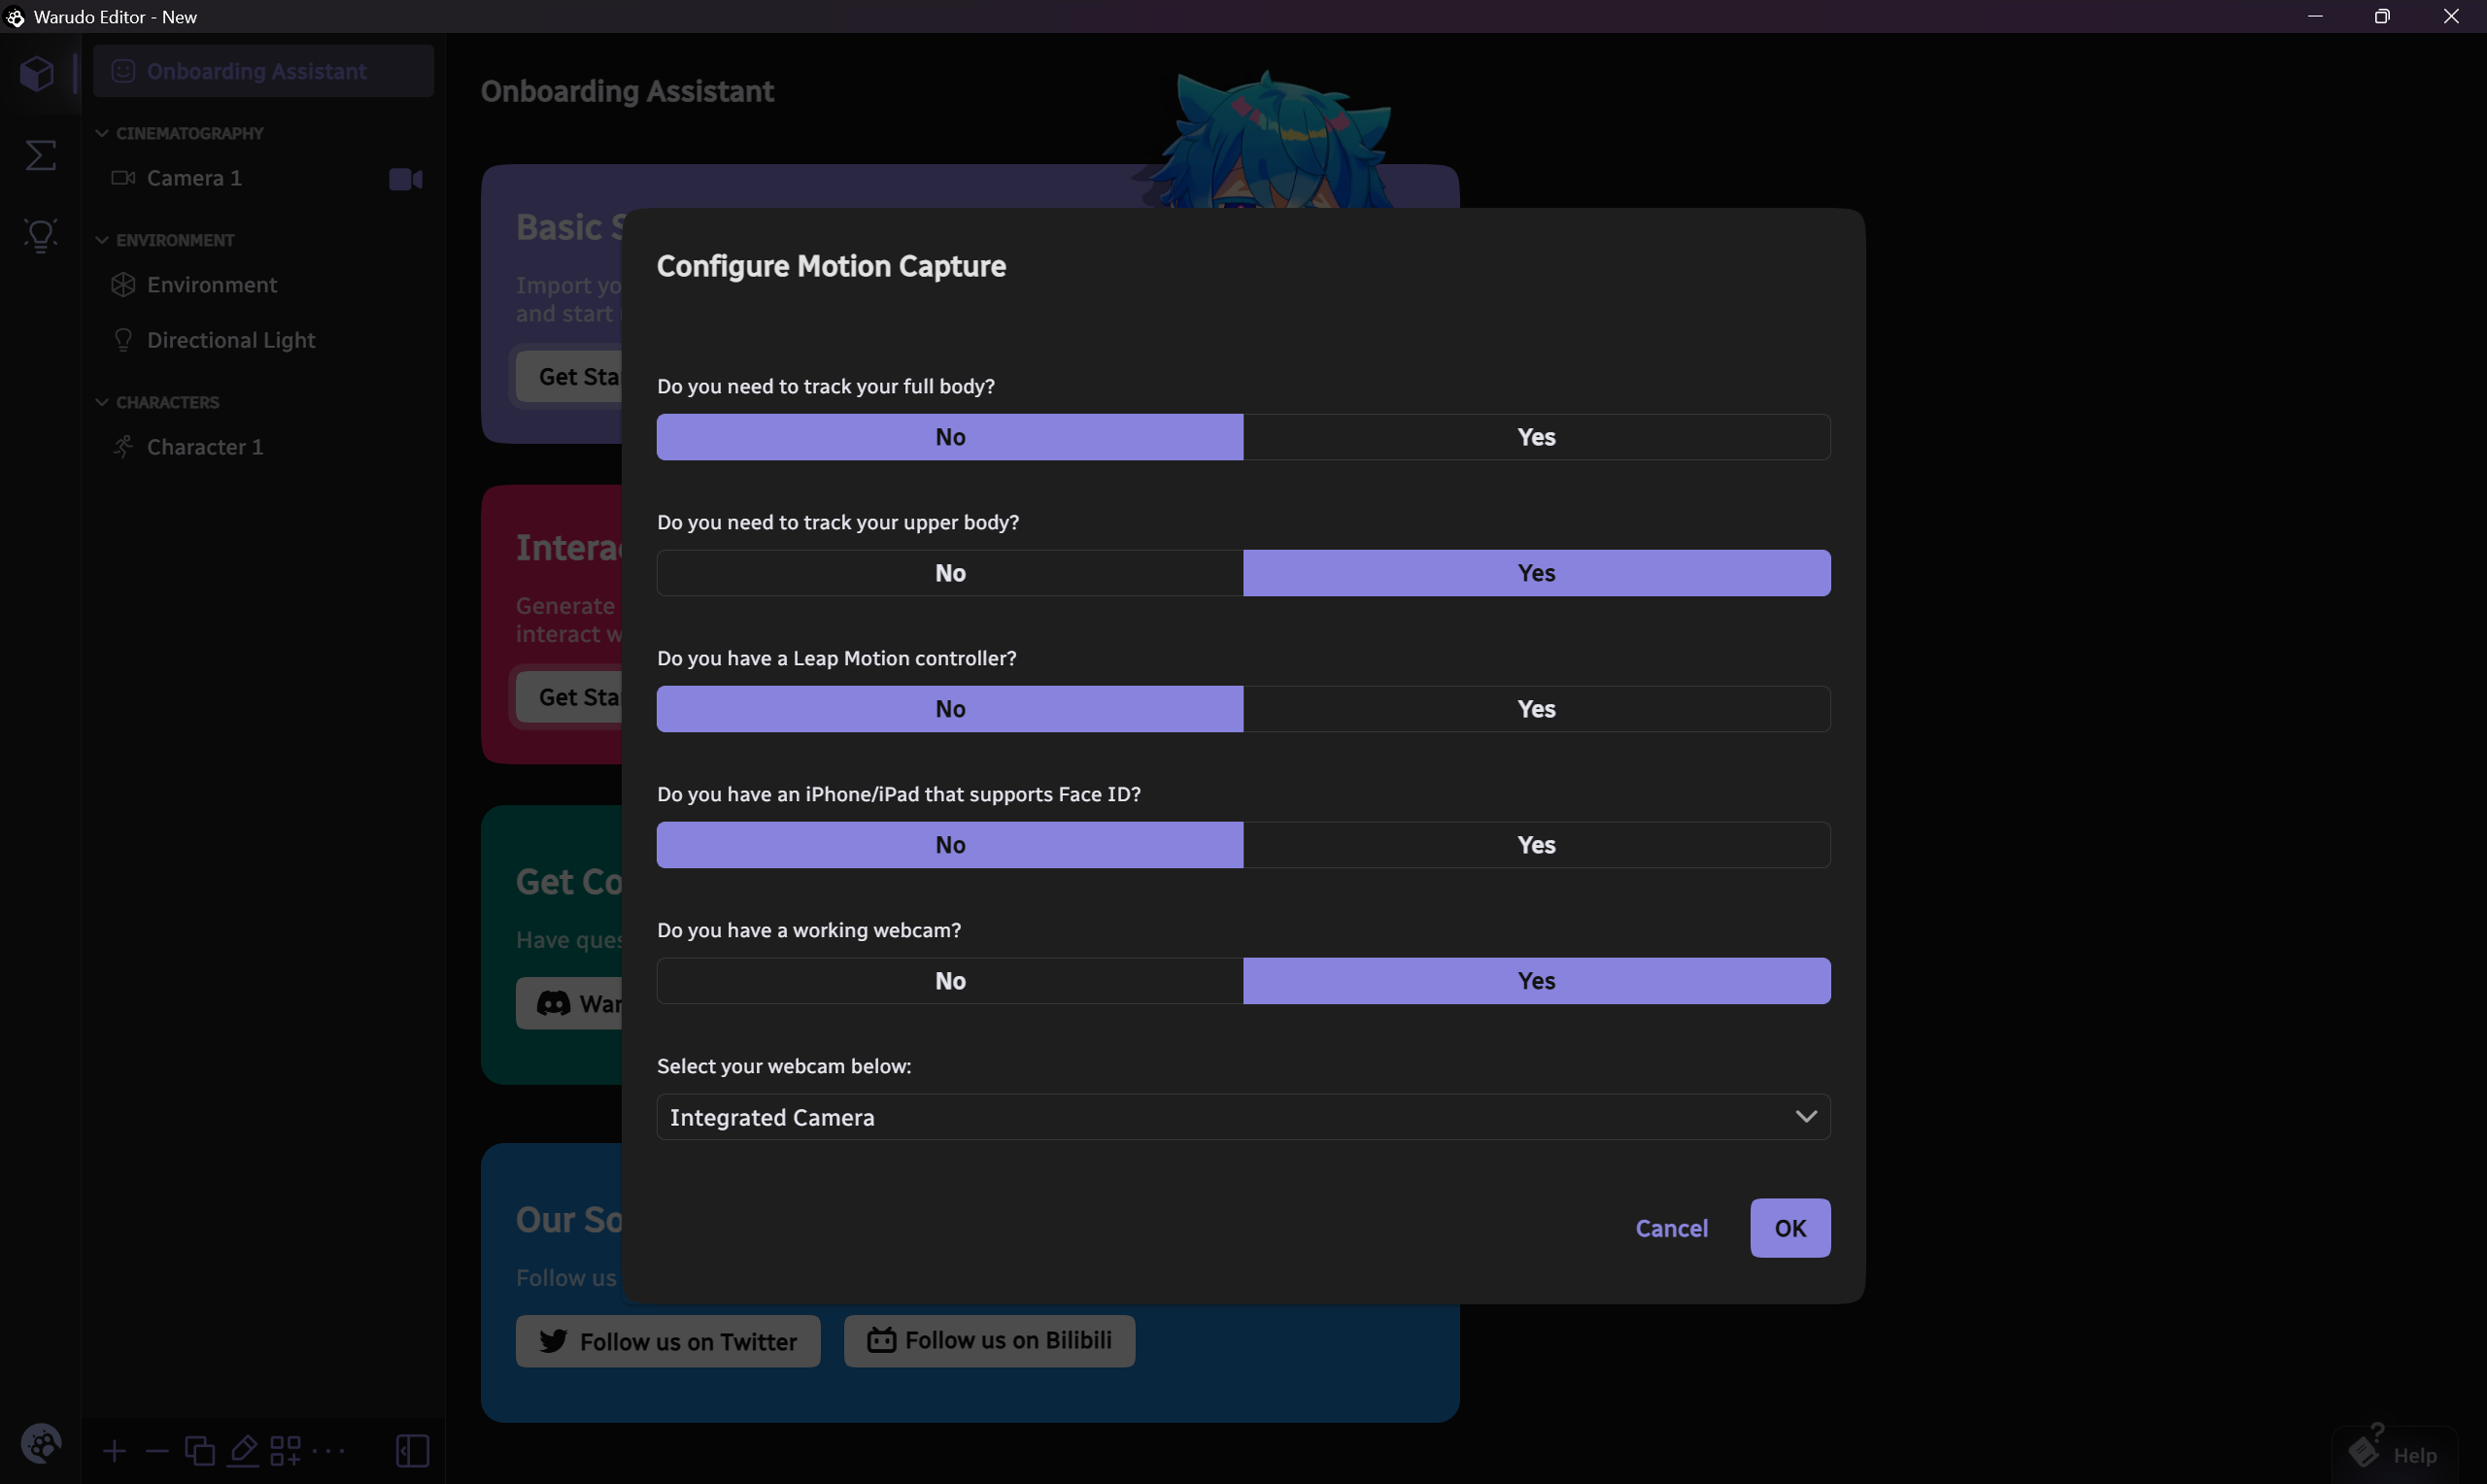Click the minus Remove Asset icon
This screenshot has width=2487, height=1484.
(x=157, y=1451)
